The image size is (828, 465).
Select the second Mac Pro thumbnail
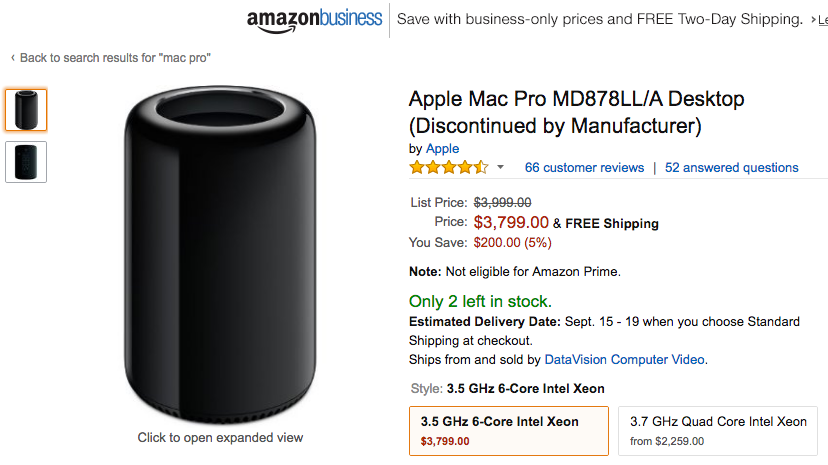click(26, 161)
